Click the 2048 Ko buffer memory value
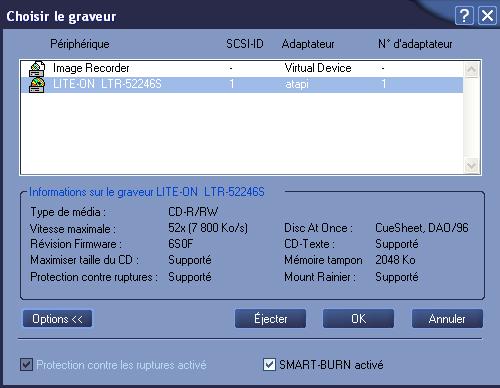Screen dimensions: 500x388 (x=395, y=260)
